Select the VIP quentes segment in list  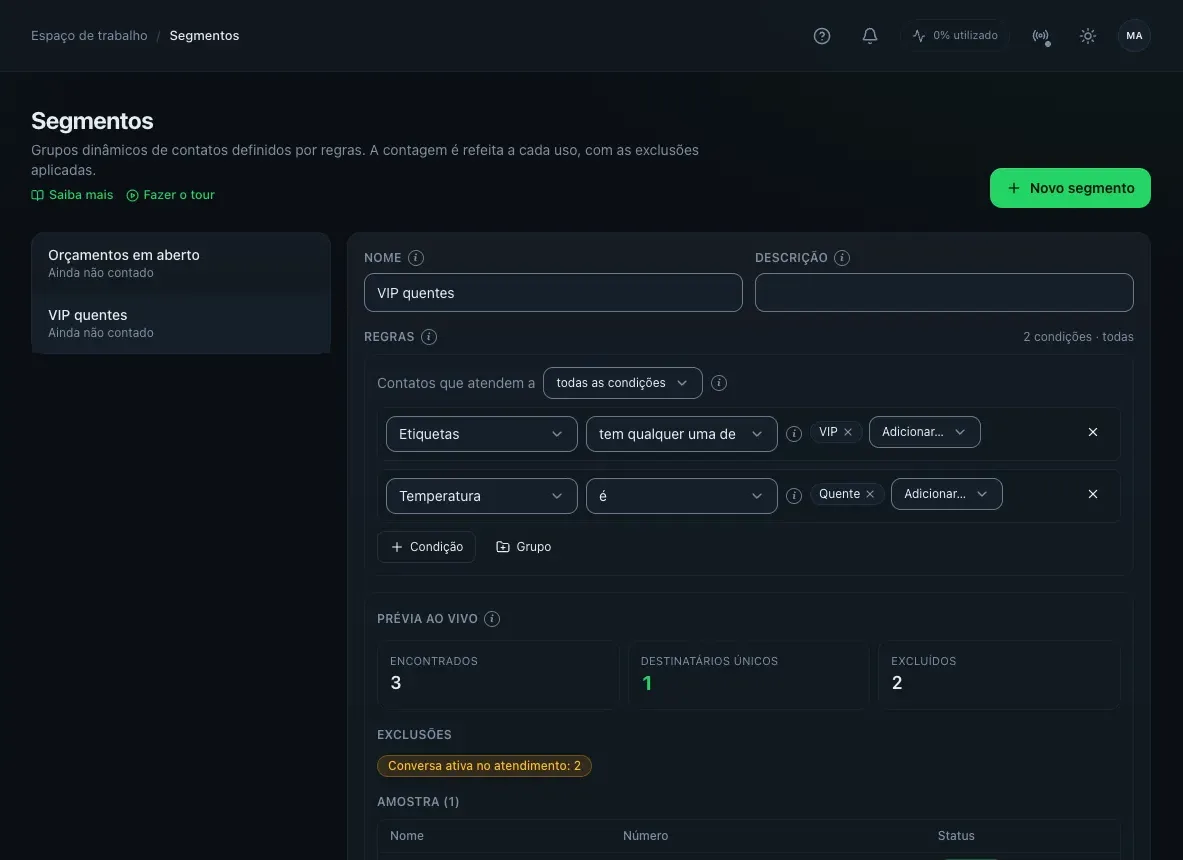(x=181, y=323)
